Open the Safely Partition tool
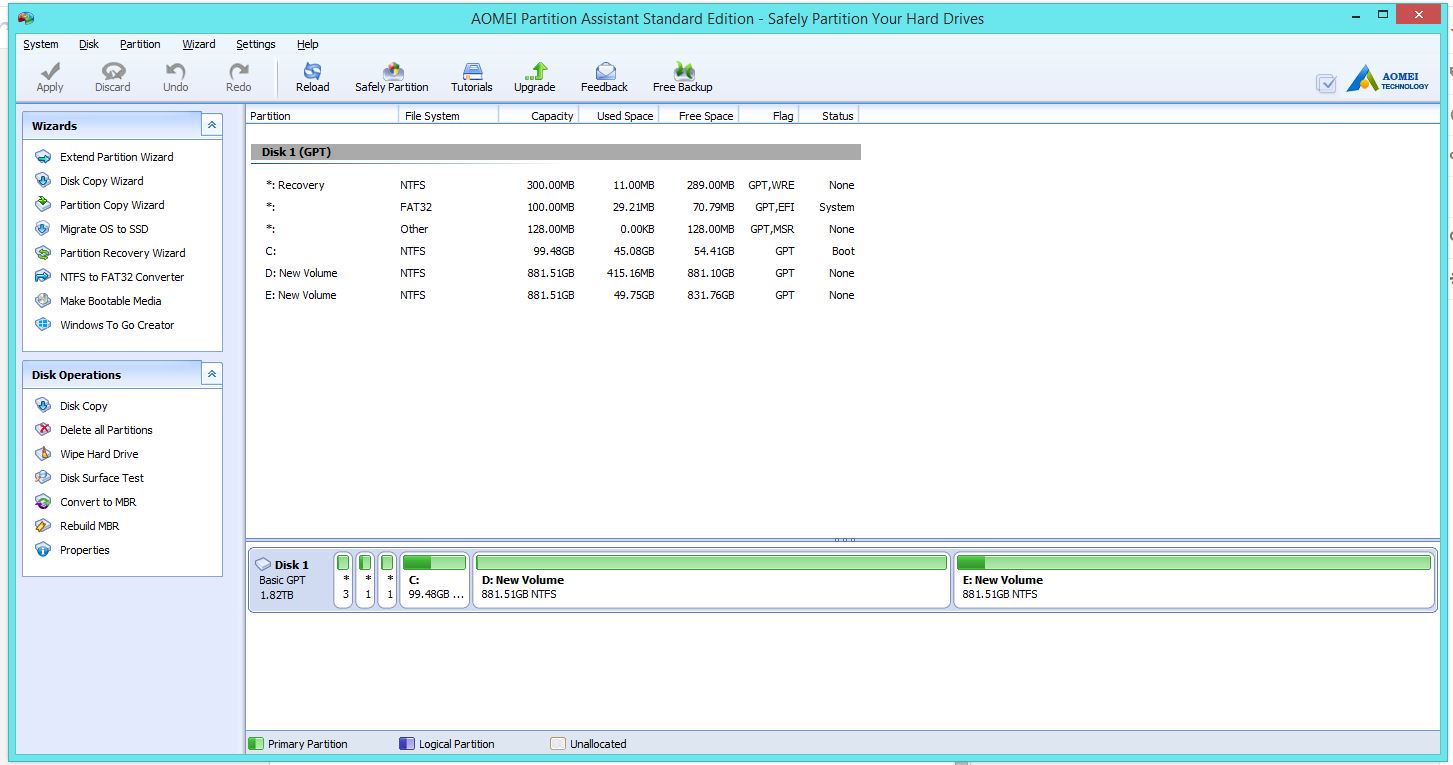1453x765 pixels. (392, 77)
